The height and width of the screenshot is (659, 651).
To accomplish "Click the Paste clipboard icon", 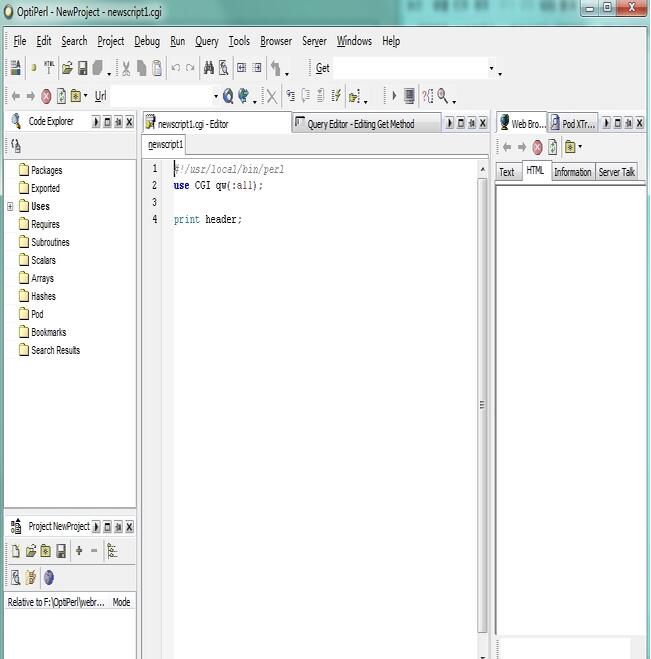I will coord(157,68).
